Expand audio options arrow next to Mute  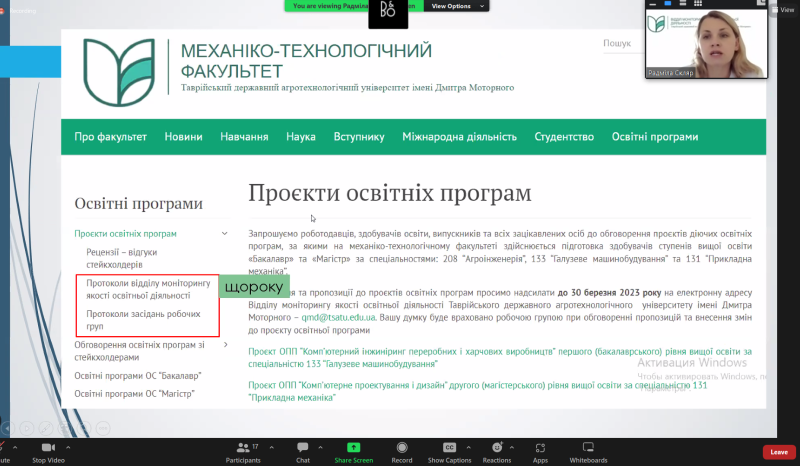click(15, 448)
